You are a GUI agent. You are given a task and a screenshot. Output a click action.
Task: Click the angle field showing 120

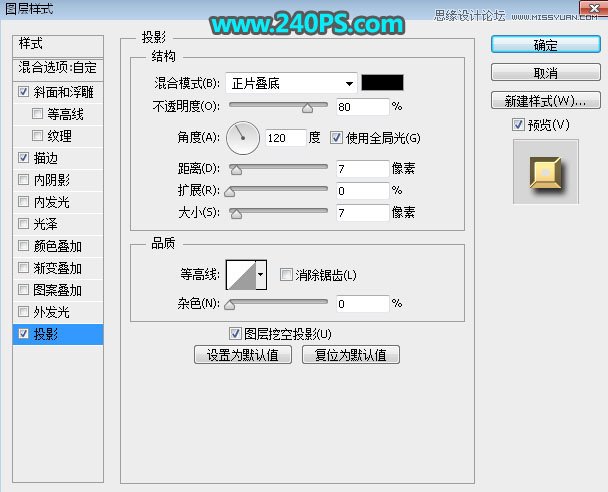click(286, 138)
